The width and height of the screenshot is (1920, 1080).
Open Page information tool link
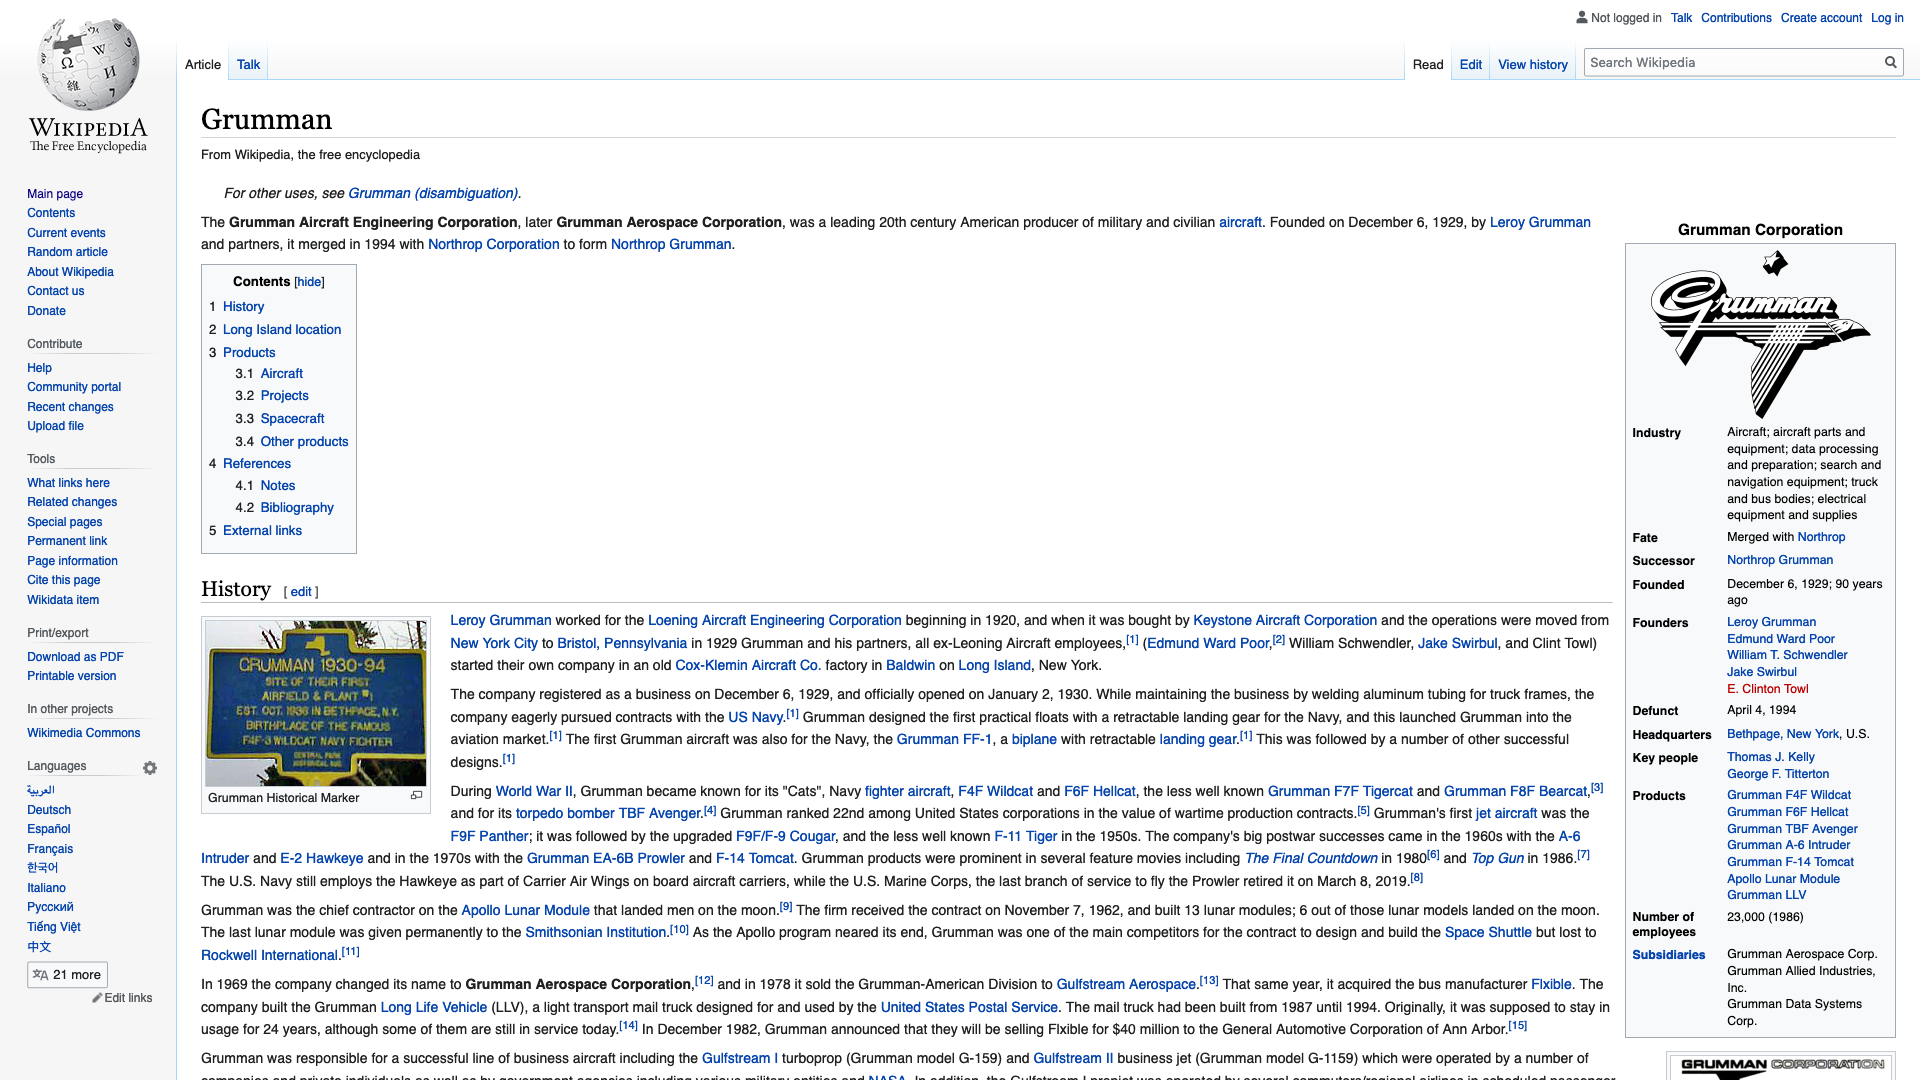pyautogui.click(x=72, y=561)
